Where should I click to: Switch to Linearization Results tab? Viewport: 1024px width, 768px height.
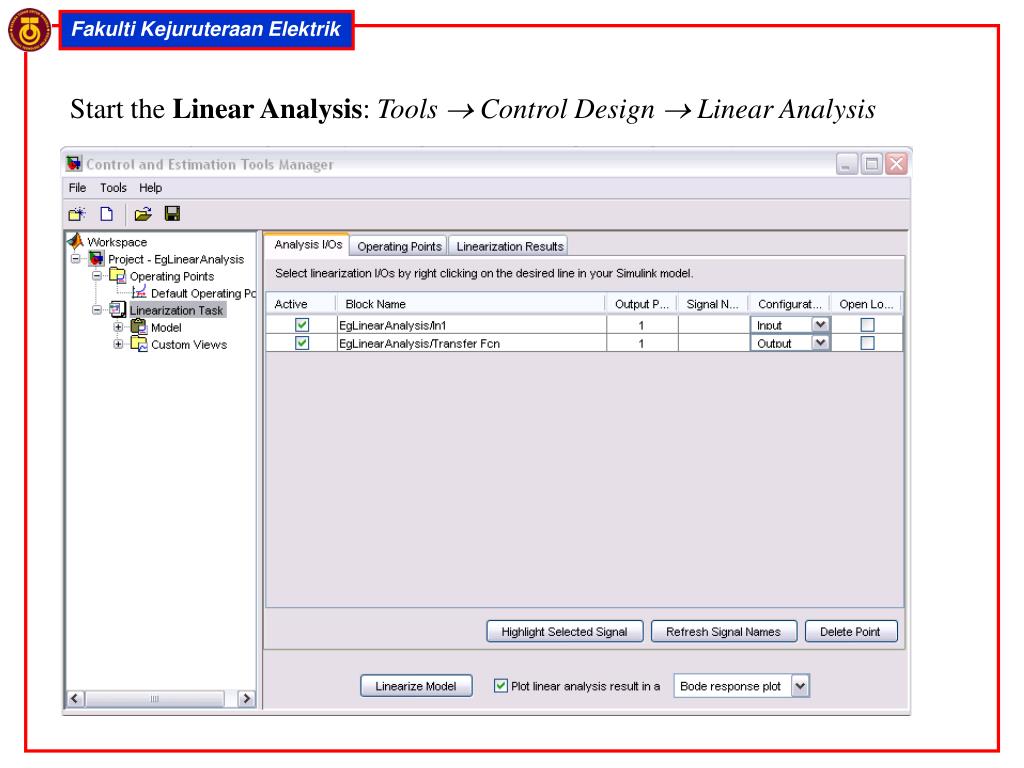coord(509,246)
